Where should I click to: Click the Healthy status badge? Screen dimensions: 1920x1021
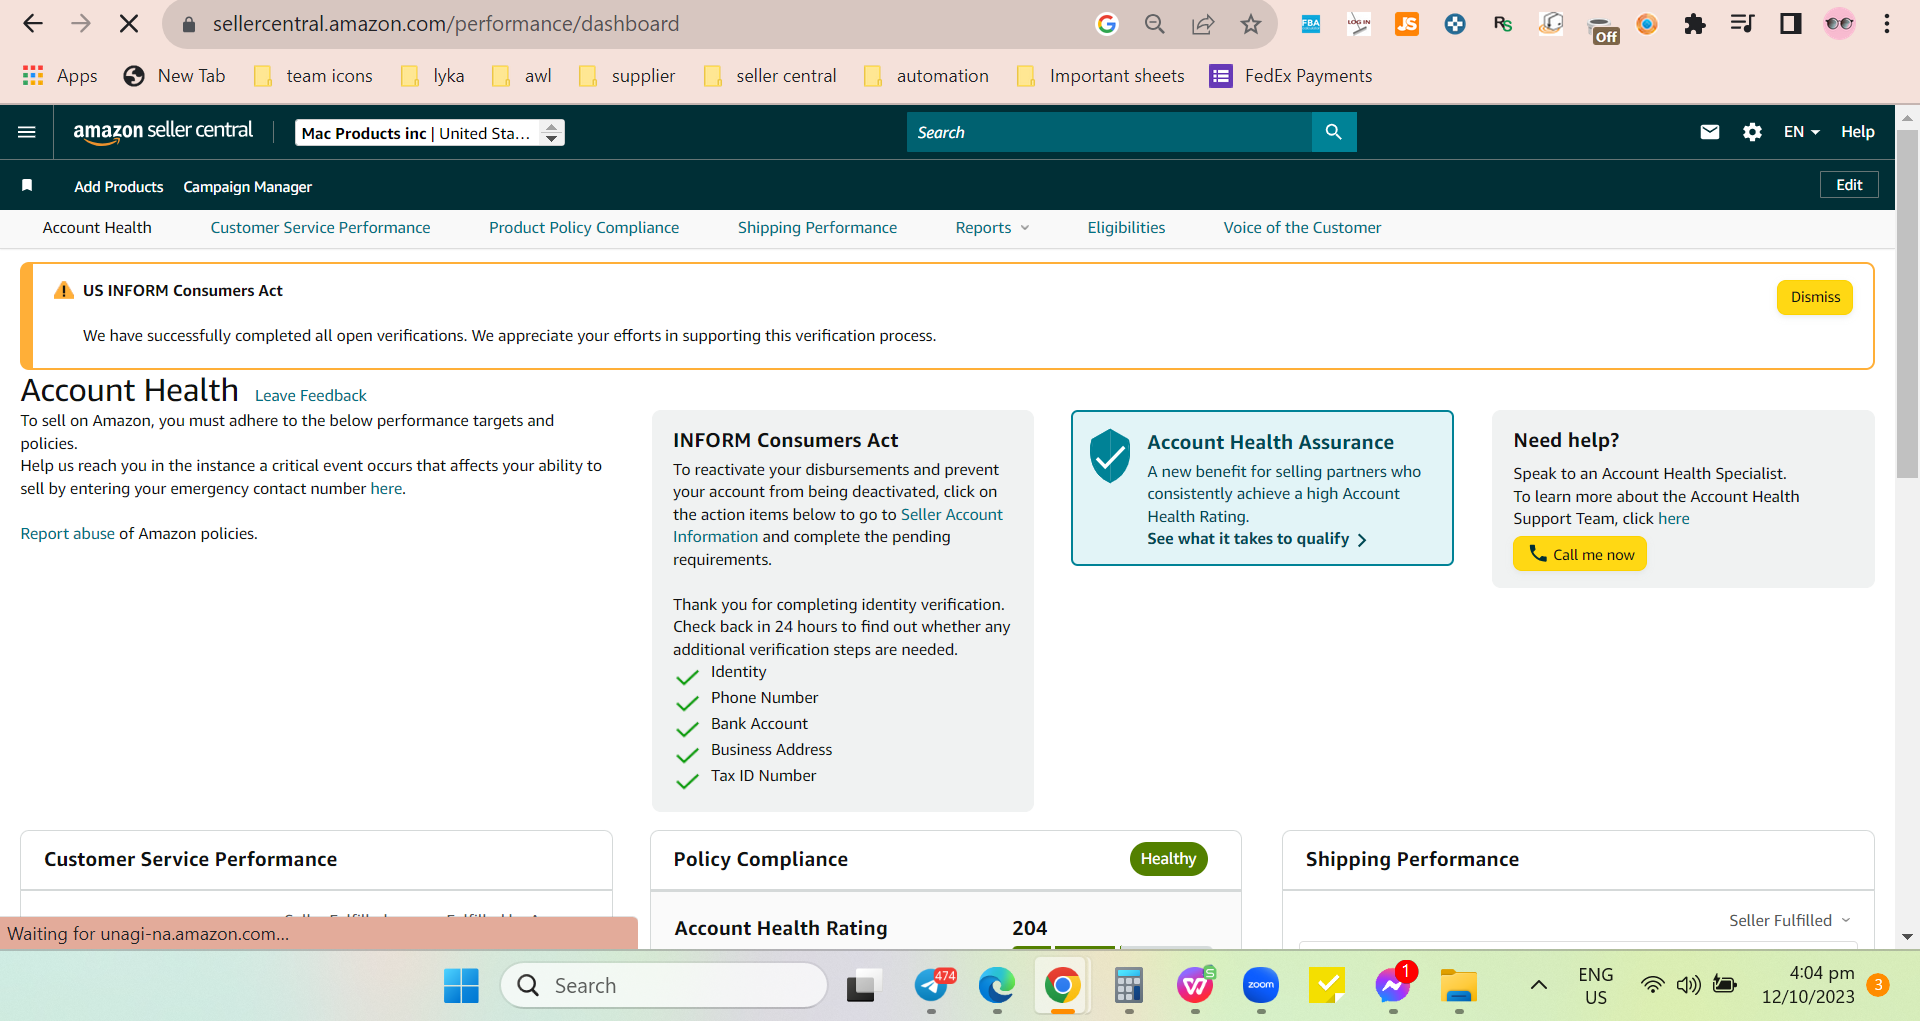pyautogui.click(x=1168, y=859)
